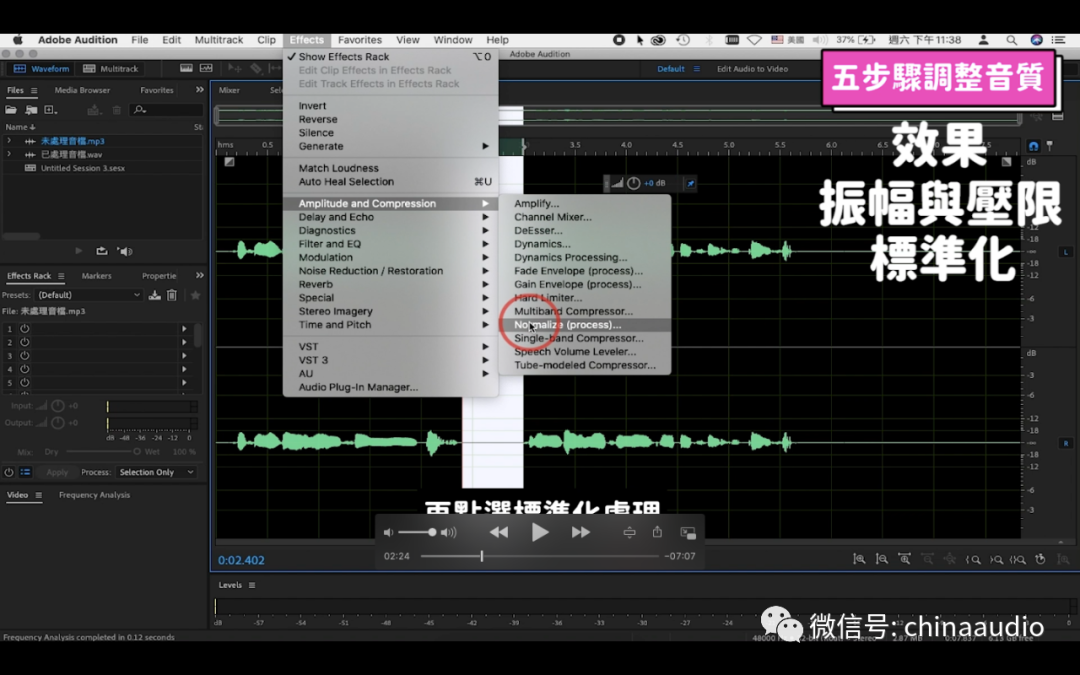Expand Delay and Echo submenu
This screenshot has height=675, width=1080.
click(x=391, y=217)
